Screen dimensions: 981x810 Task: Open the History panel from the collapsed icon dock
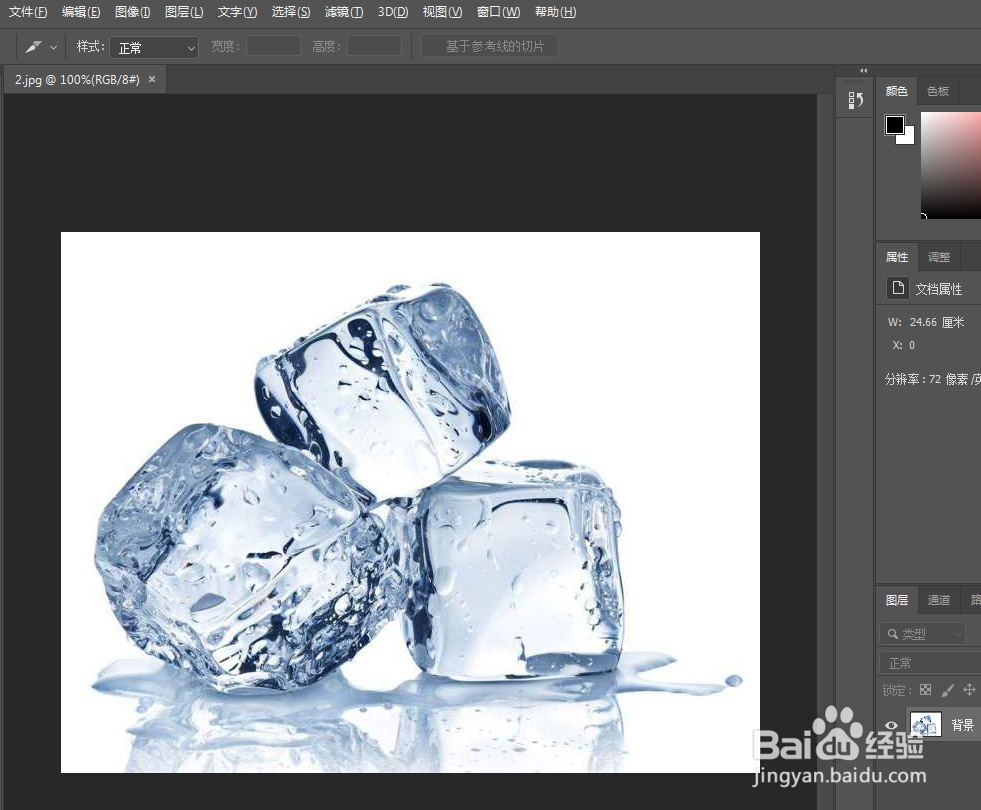click(x=855, y=100)
